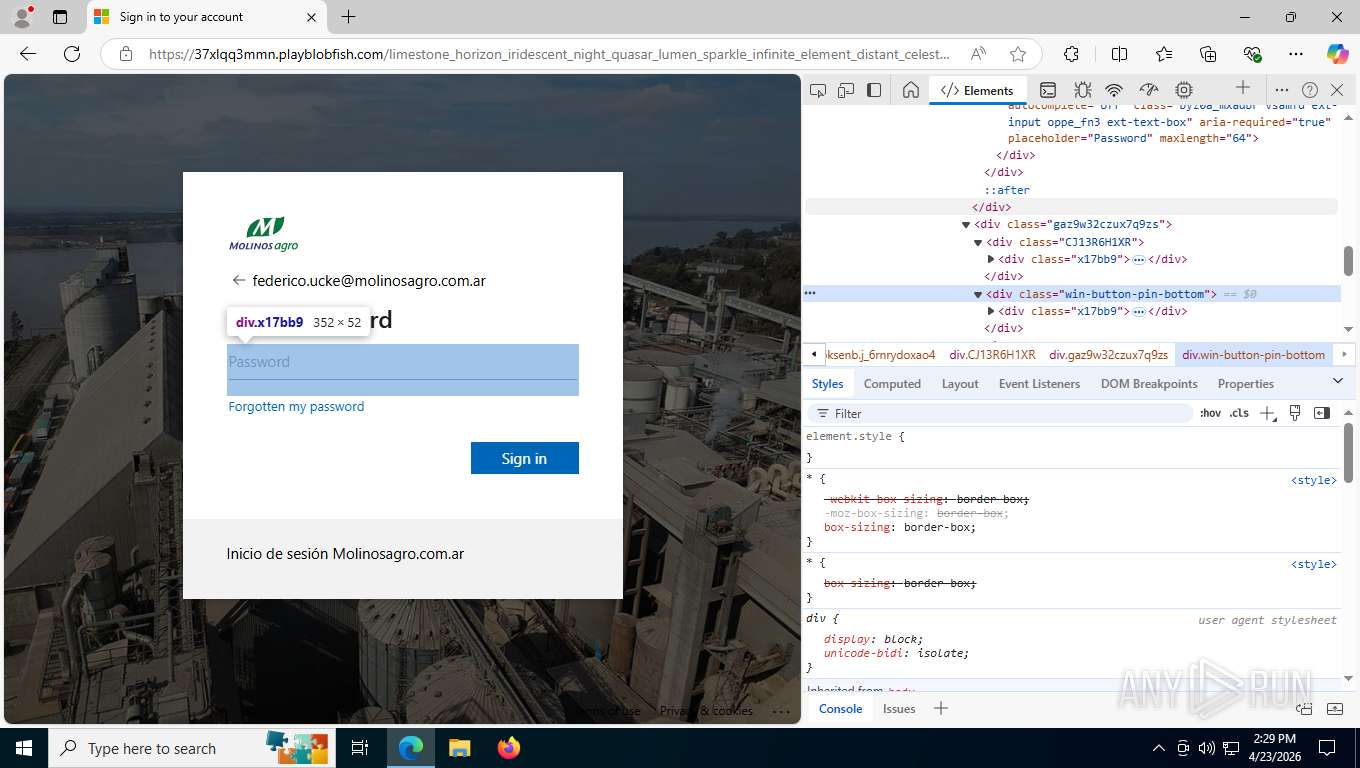
Task: Open Edge tab actions menu icon
Action: click(x=60, y=17)
